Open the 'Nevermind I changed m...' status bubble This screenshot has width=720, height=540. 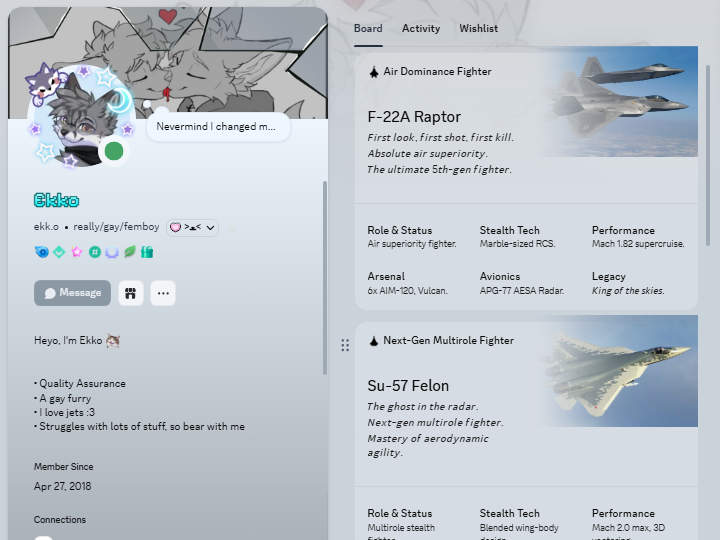coord(218,127)
